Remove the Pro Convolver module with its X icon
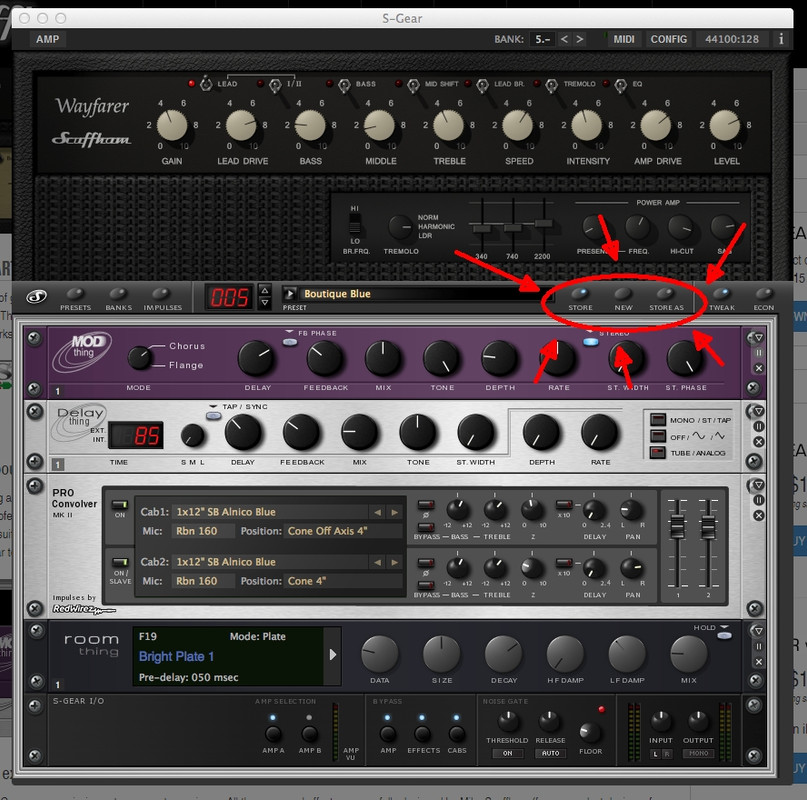The height and width of the screenshot is (800, 807). point(759,515)
